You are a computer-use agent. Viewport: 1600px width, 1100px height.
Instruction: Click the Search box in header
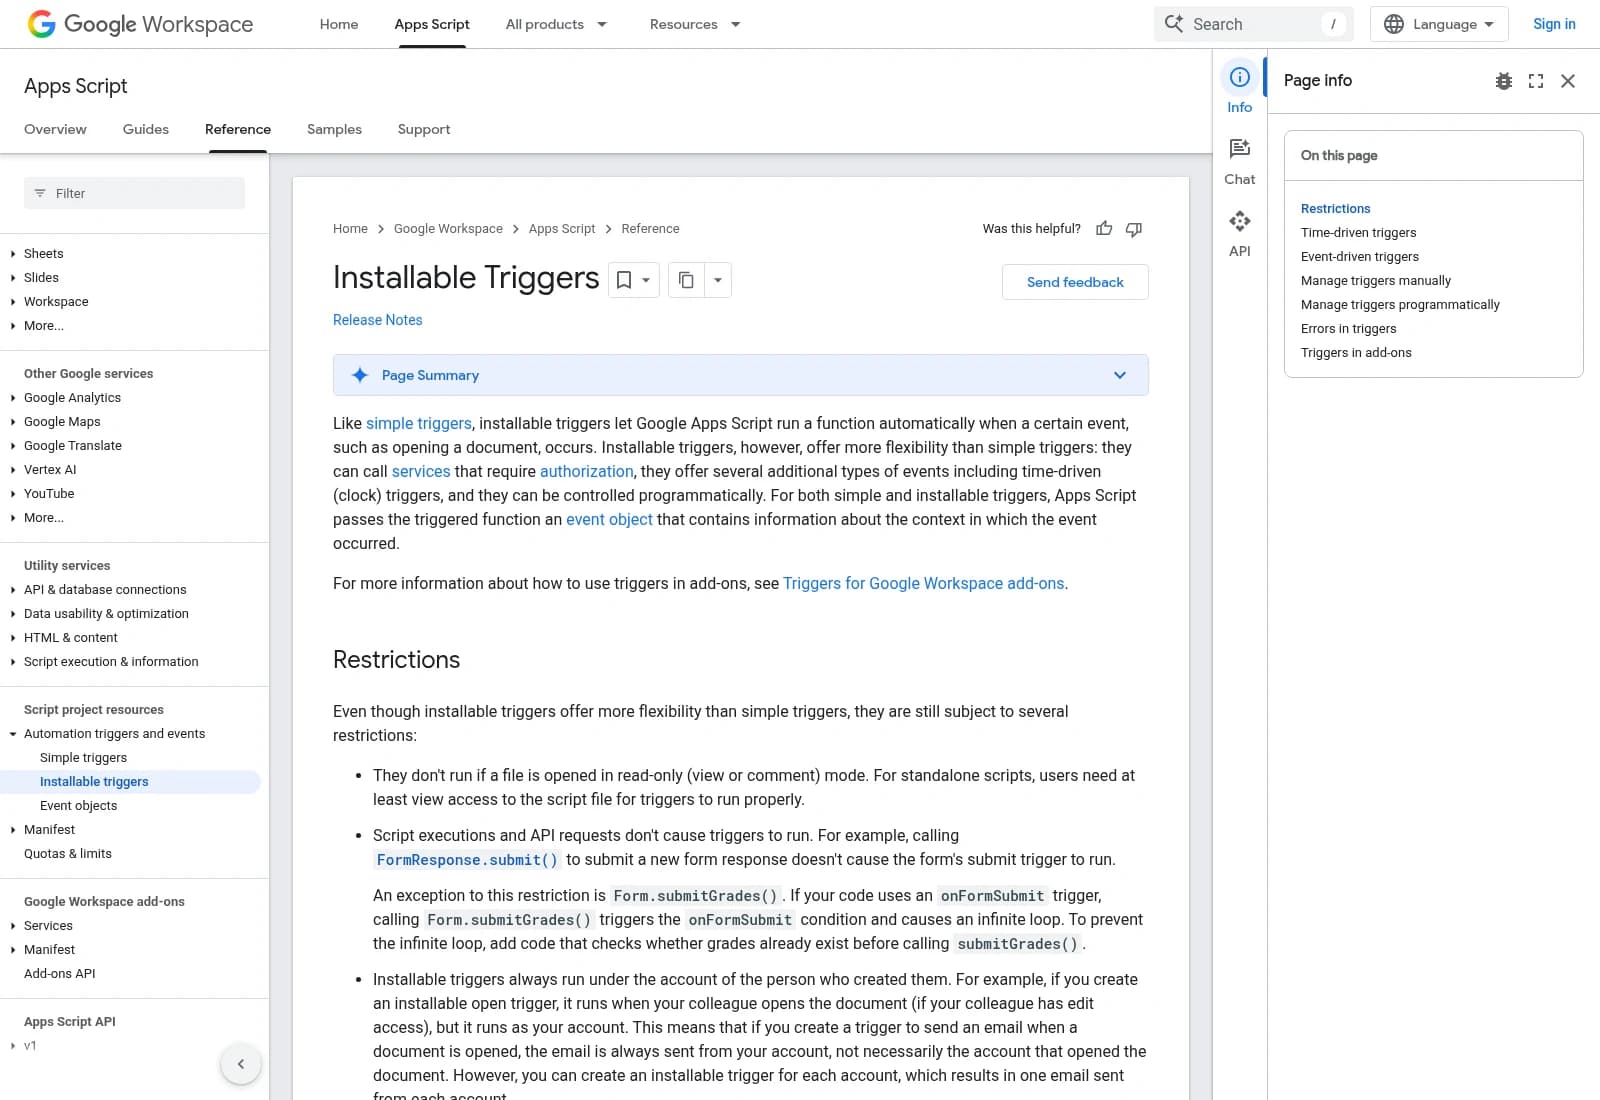1253,24
